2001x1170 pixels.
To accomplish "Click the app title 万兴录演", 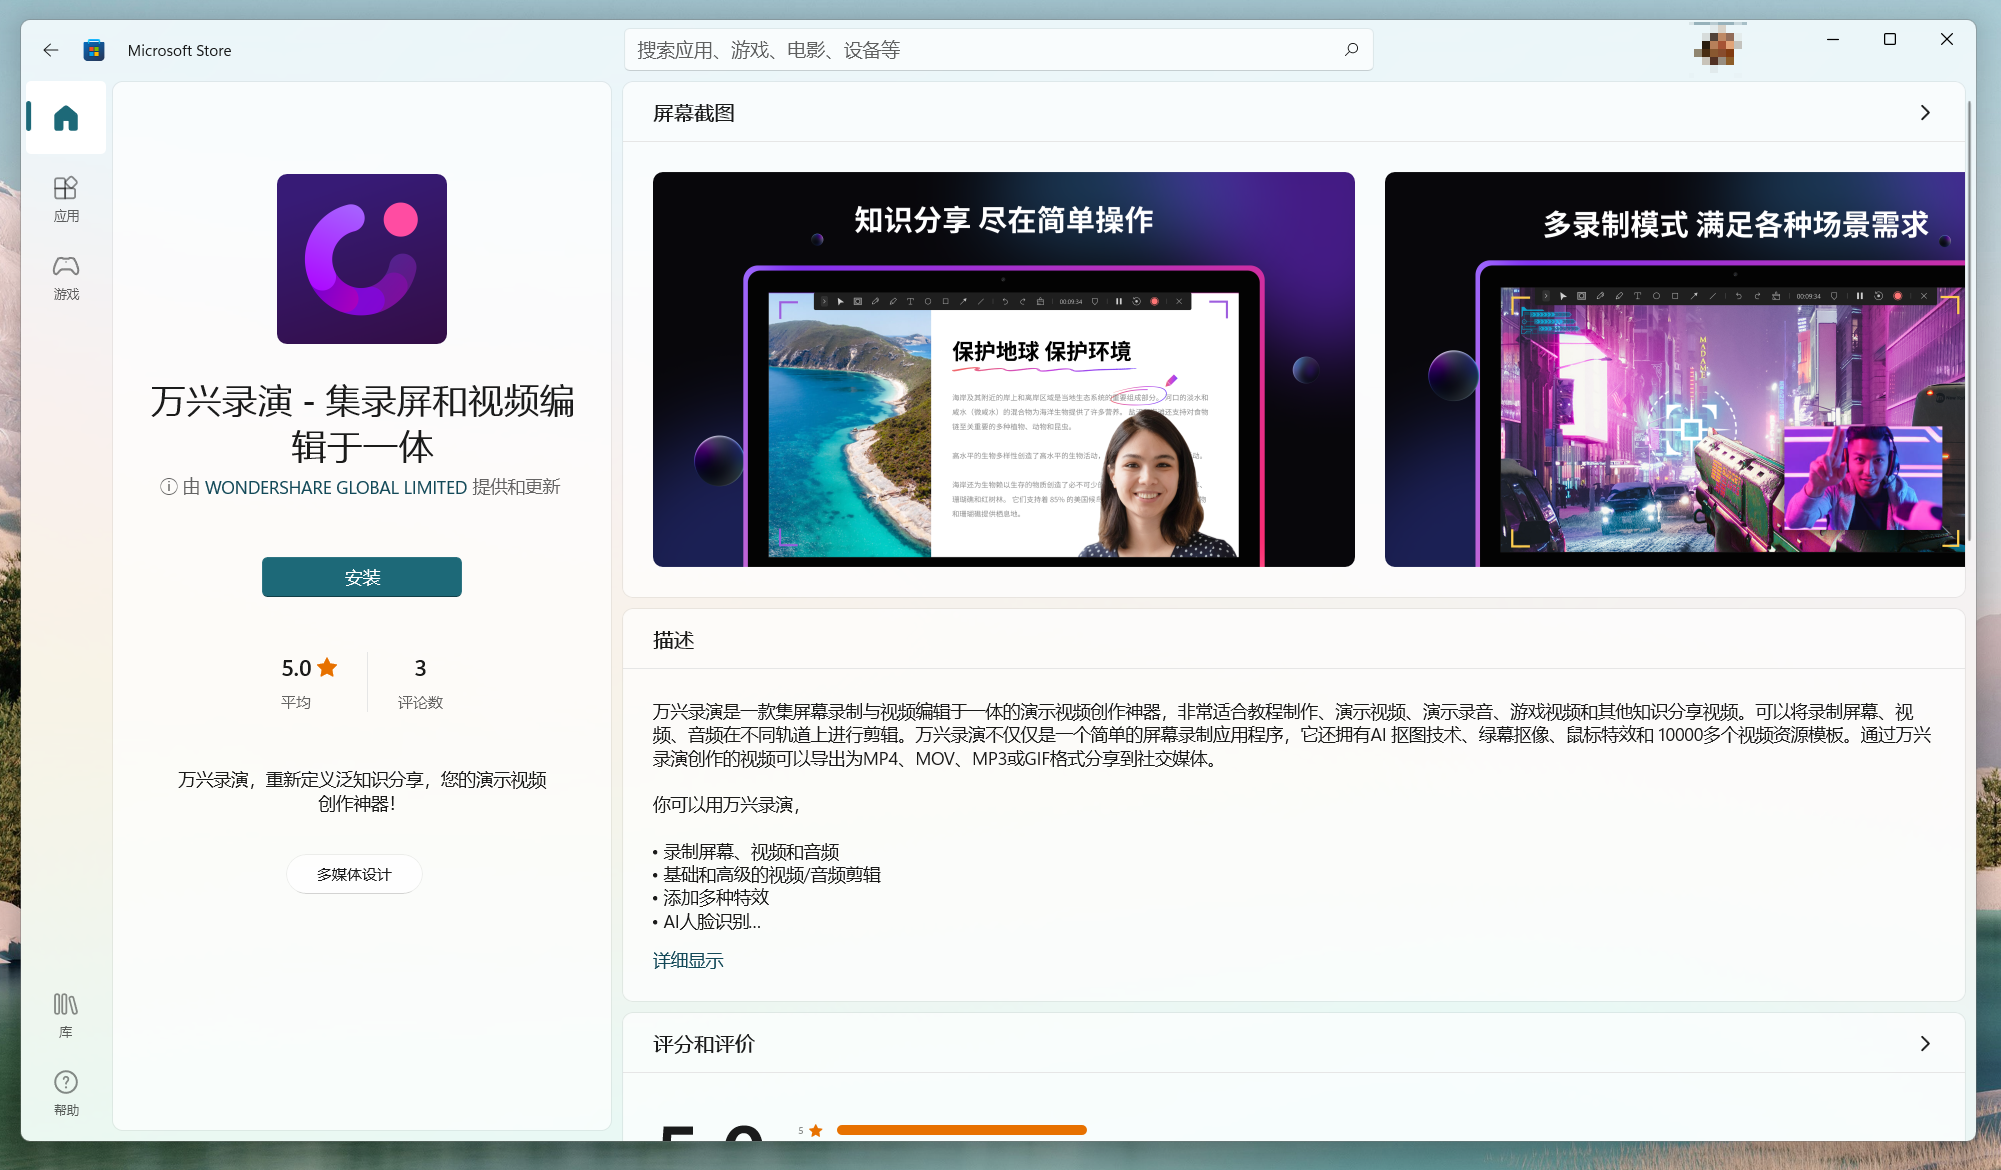I will 362,424.
